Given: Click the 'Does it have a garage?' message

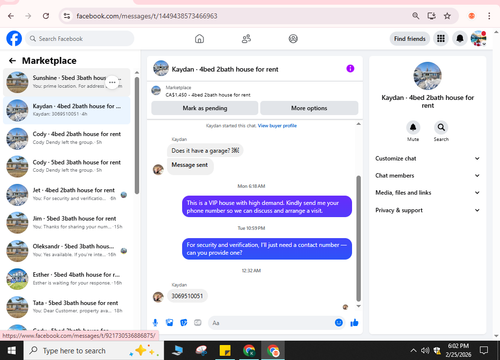Looking at the screenshot, I should click(x=205, y=151).
